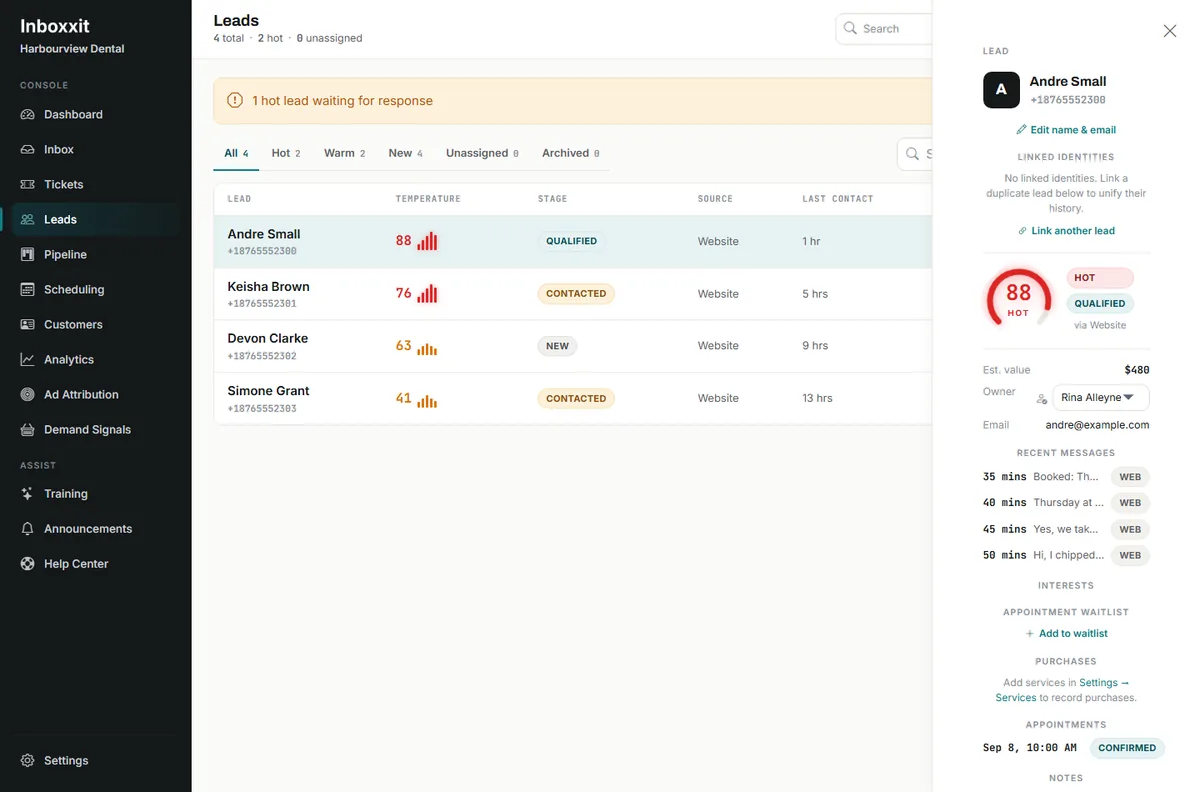
Task: Click the hot lead waiting banner
Action: click(x=573, y=101)
